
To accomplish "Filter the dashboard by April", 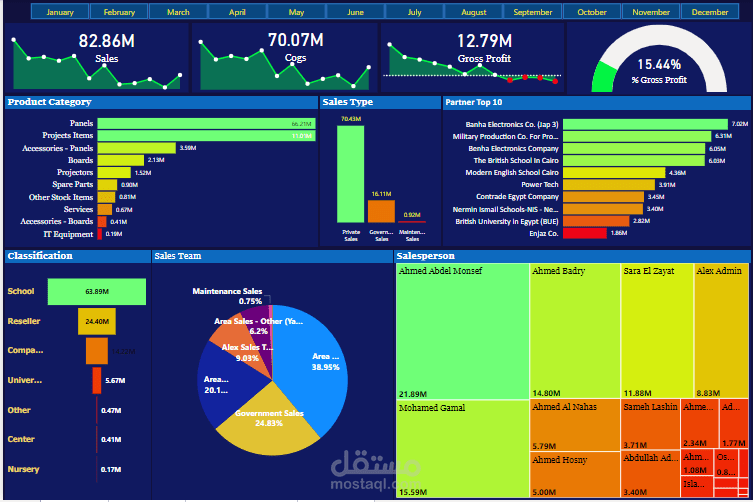I will tap(237, 12).
